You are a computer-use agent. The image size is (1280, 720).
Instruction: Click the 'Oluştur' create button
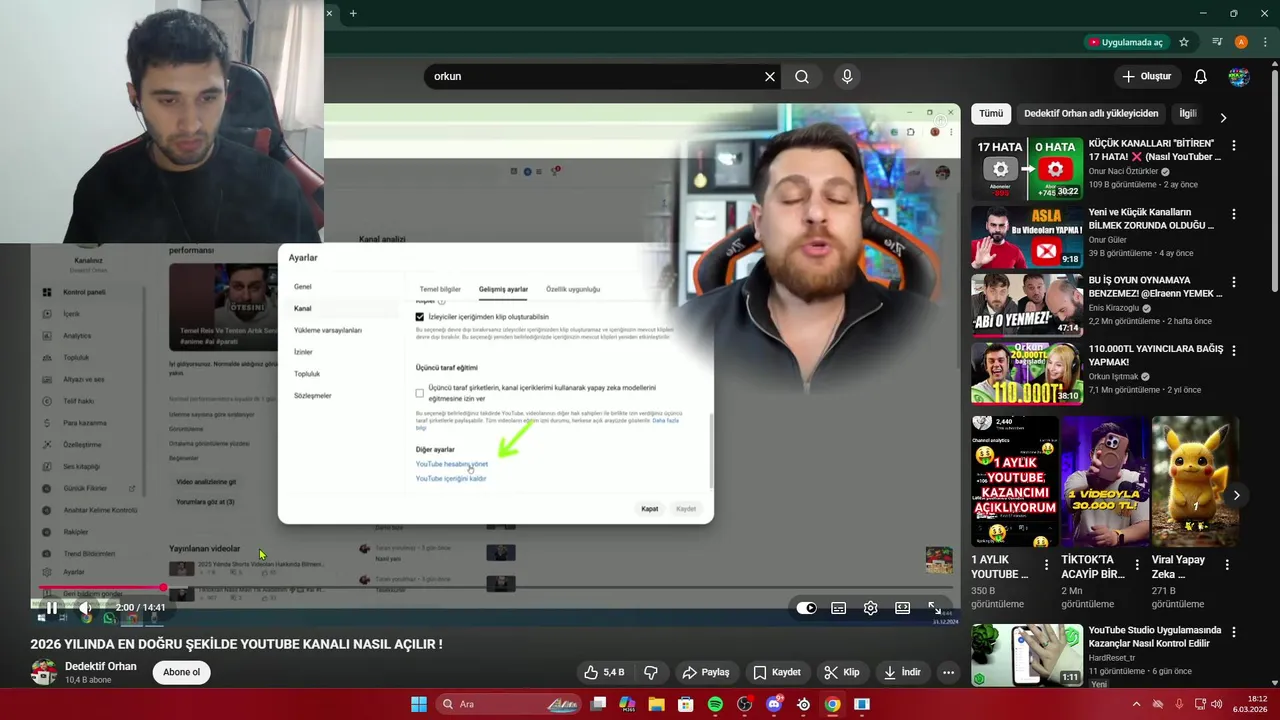(1146, 76)
